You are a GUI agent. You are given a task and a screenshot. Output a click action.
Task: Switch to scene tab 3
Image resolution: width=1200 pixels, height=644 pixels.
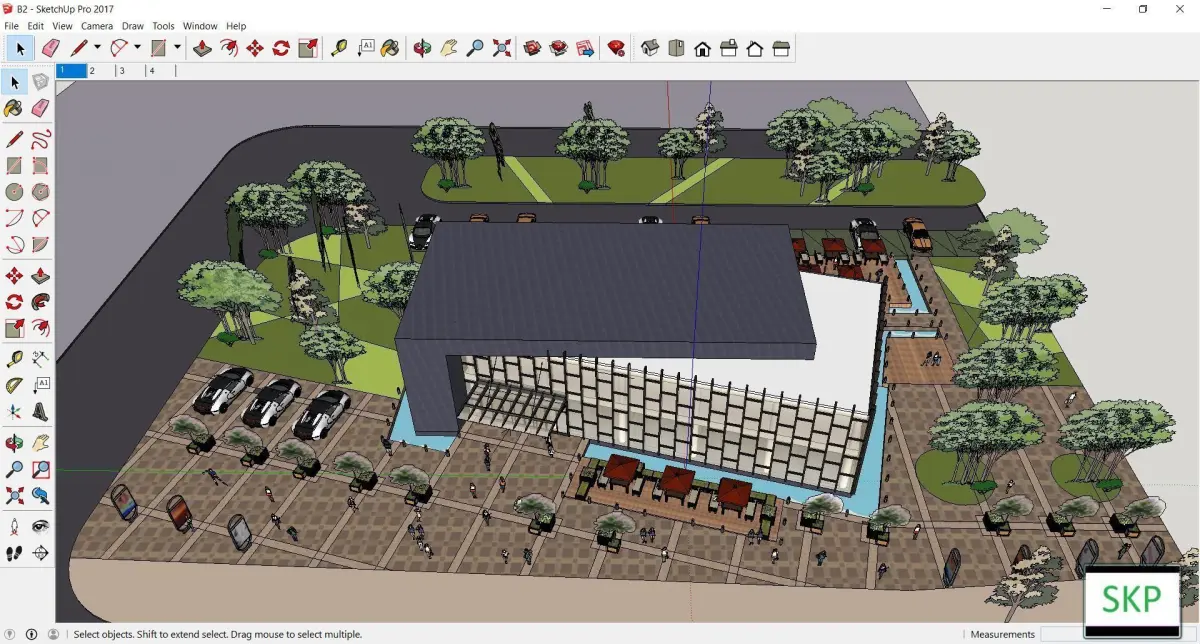[x=130, y=71]
